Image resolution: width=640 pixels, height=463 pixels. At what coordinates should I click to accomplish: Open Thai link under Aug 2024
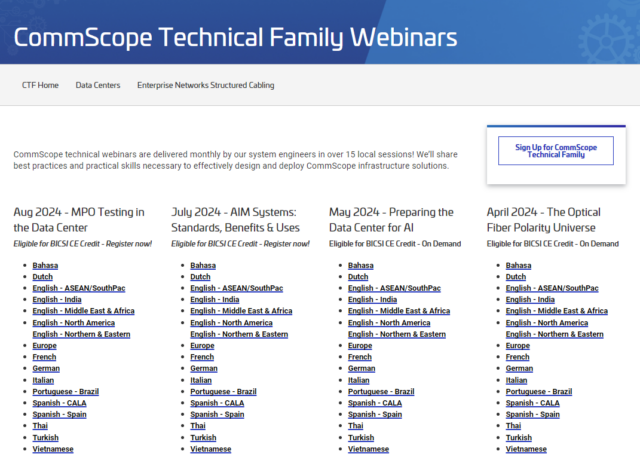pyautogui.click(x=40, y=426)
